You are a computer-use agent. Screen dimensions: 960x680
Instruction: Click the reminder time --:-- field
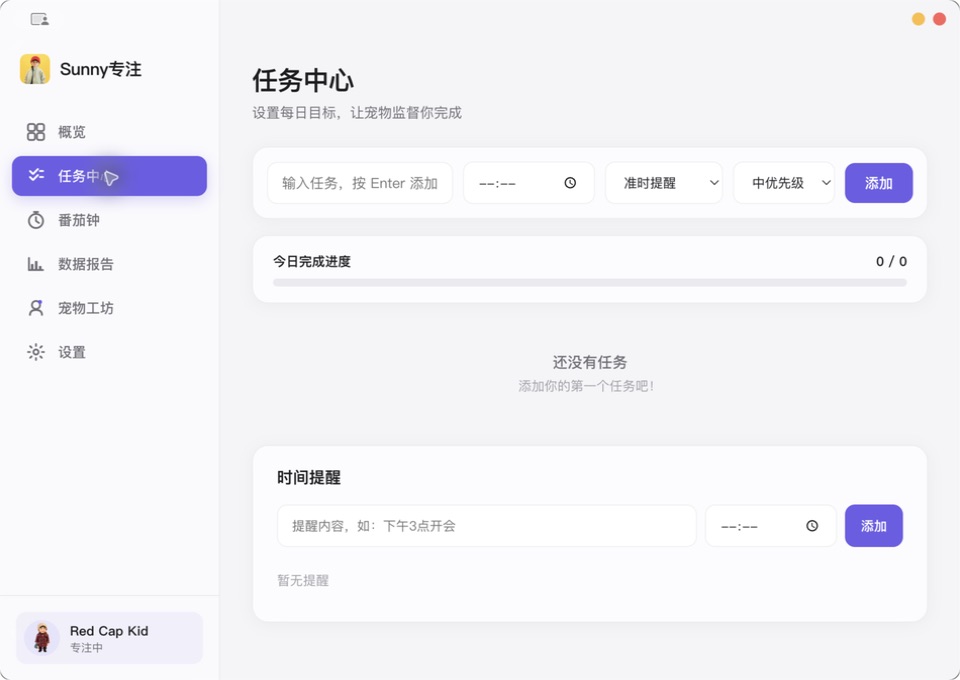coord(770,525)
